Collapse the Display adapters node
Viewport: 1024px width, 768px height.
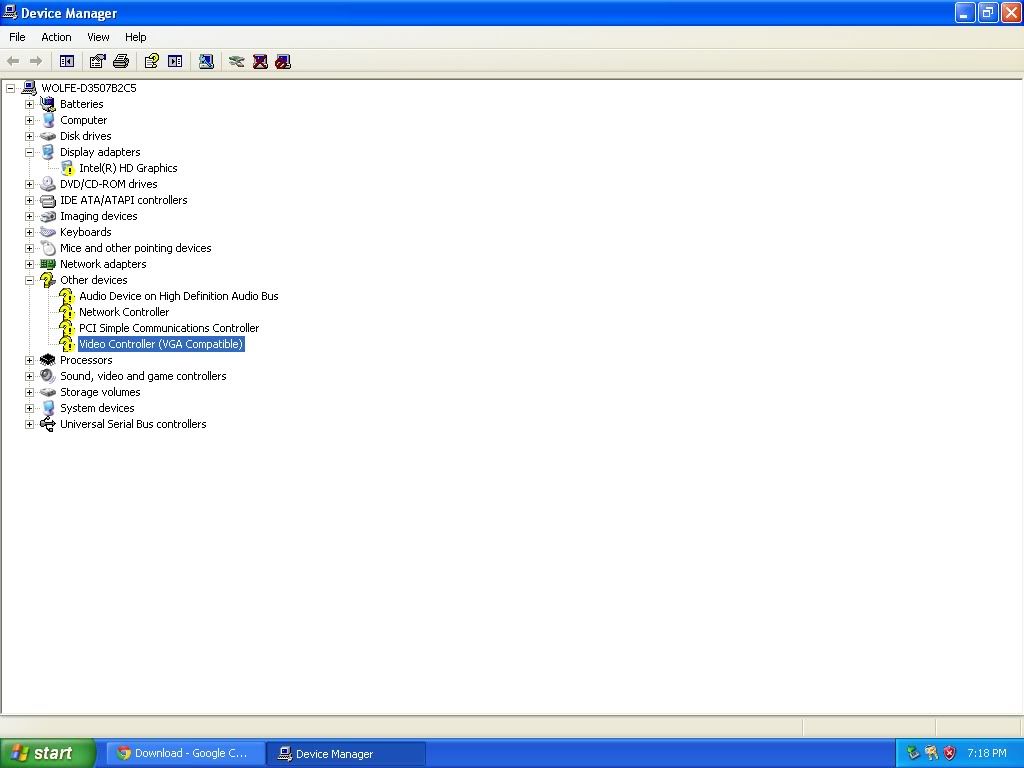(30, 152)
